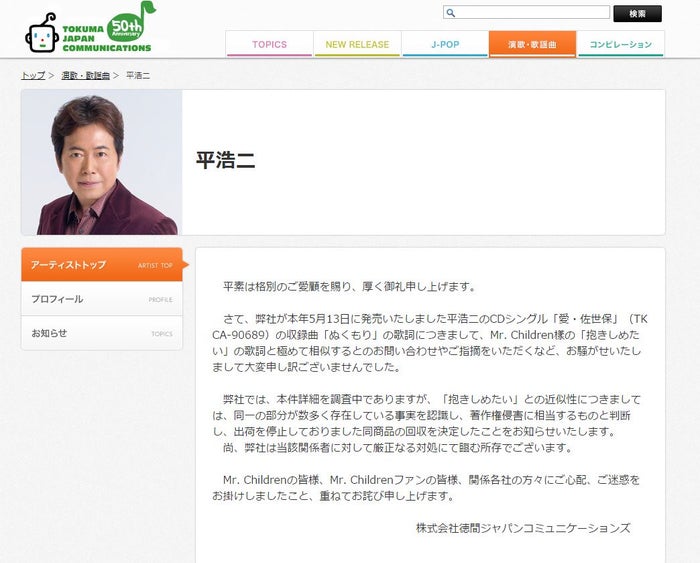Click the magnifier icon in search box

point(450,13)
